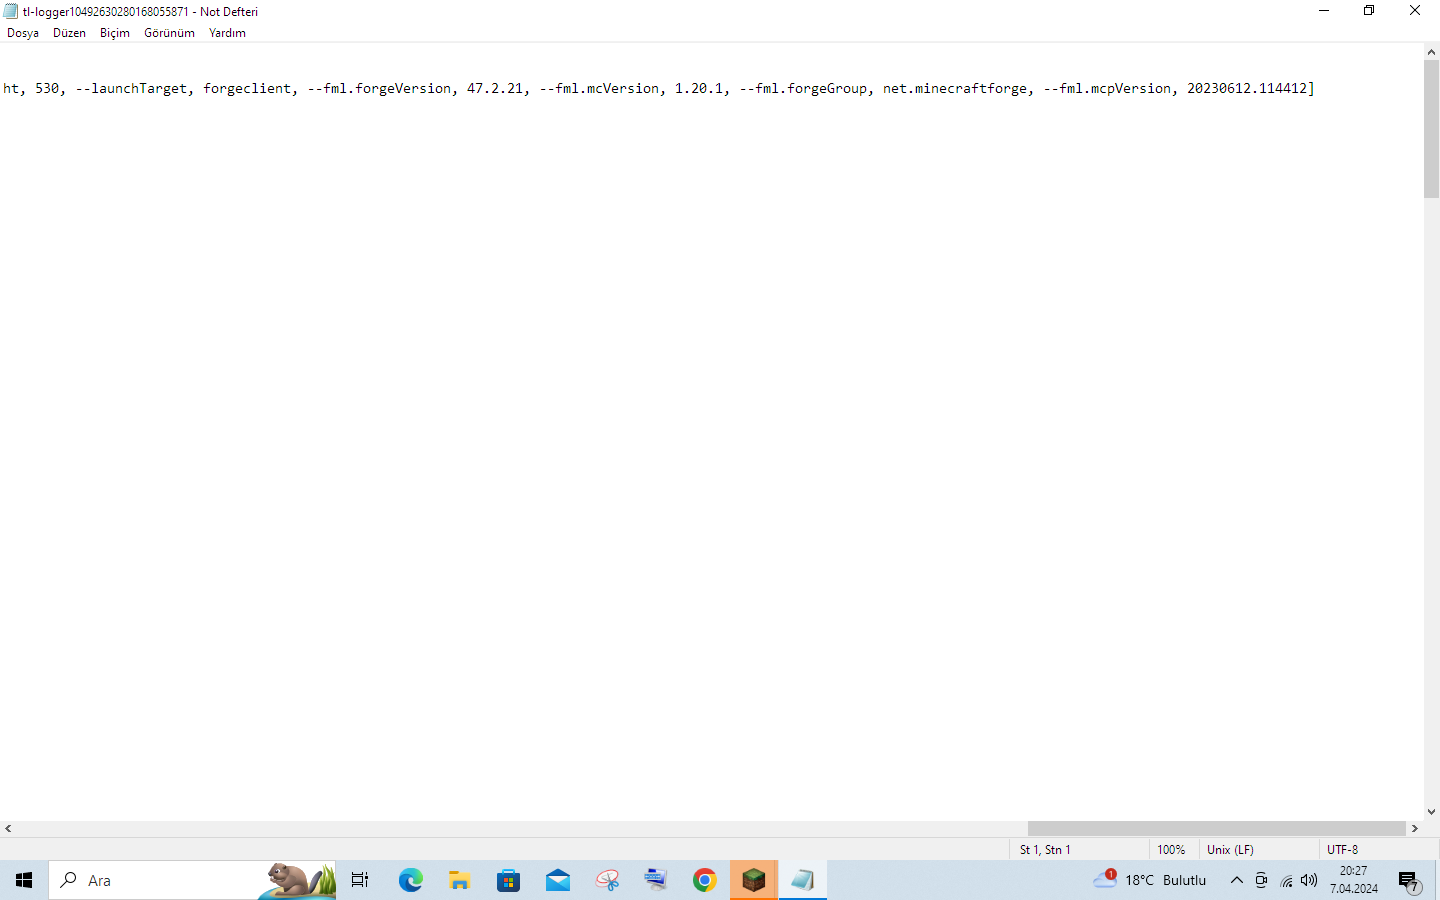
Task: Click the 'St 1, Stn 1' status bar entry
Action: tap(1045, 849)
